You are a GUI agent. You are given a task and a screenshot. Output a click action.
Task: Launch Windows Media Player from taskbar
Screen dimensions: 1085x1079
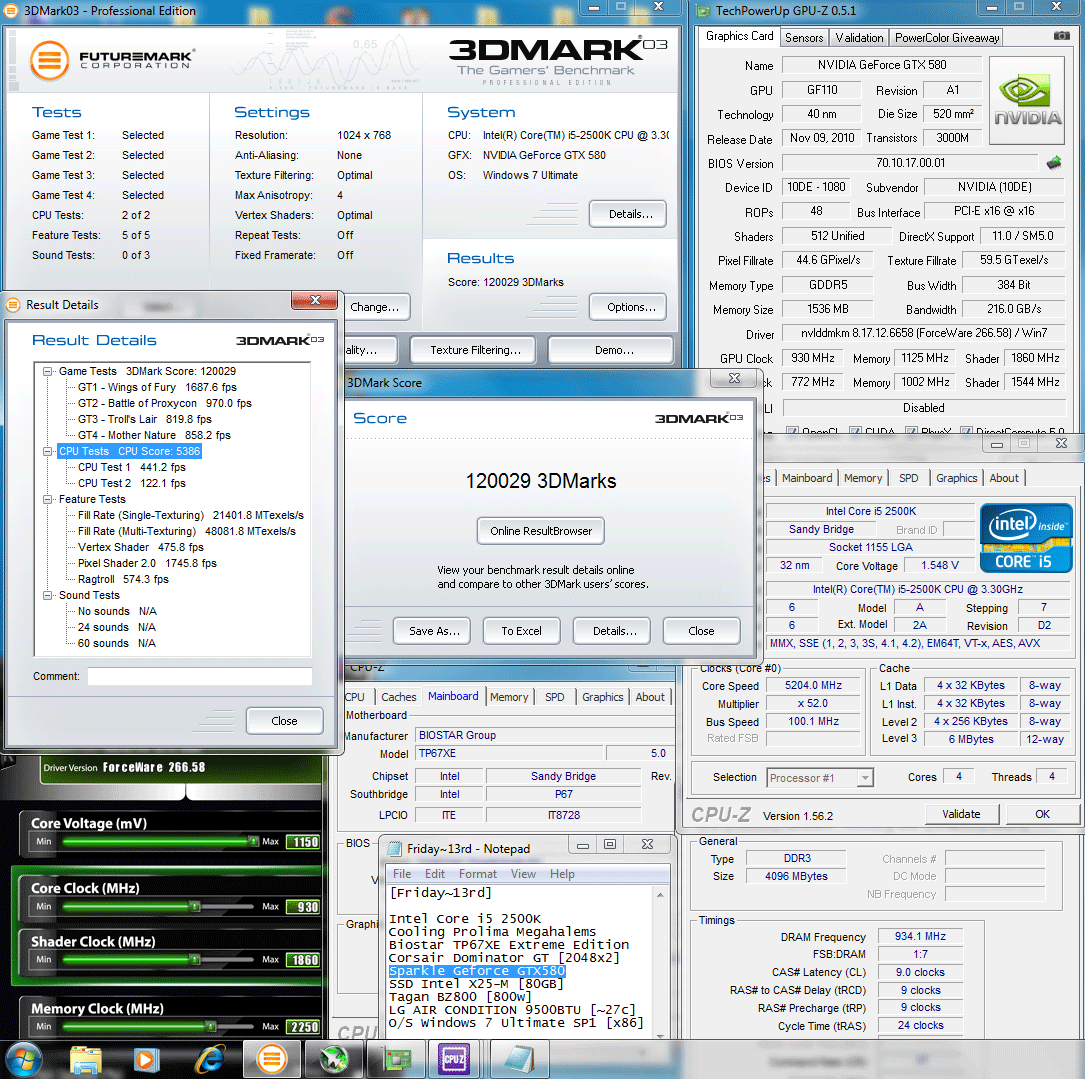[147, 1060]
